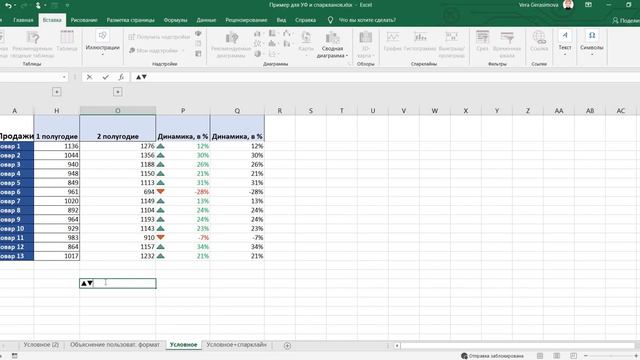The height and width of the screenshot is (360, 640).
Task: Click Поделиться share button
Action: [x=626, y=20]
